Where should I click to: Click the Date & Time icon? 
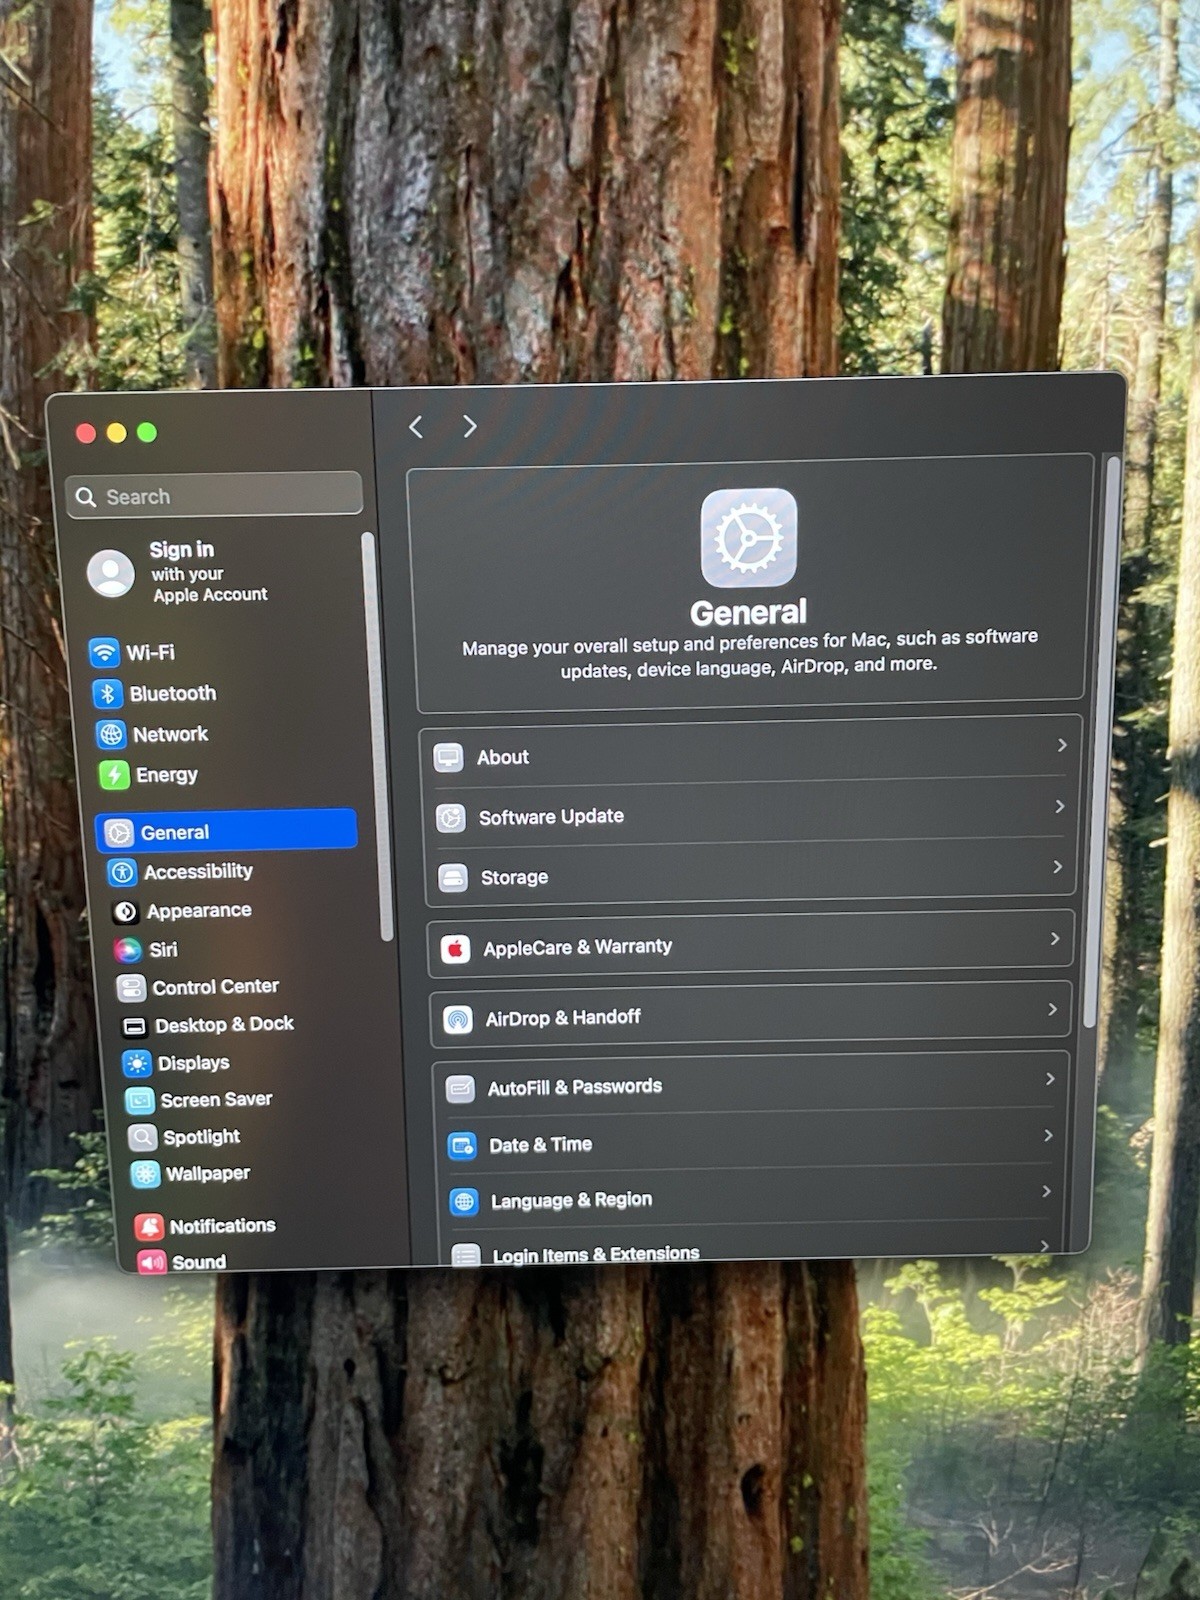pyautogui.click(x=462, y=1146)
